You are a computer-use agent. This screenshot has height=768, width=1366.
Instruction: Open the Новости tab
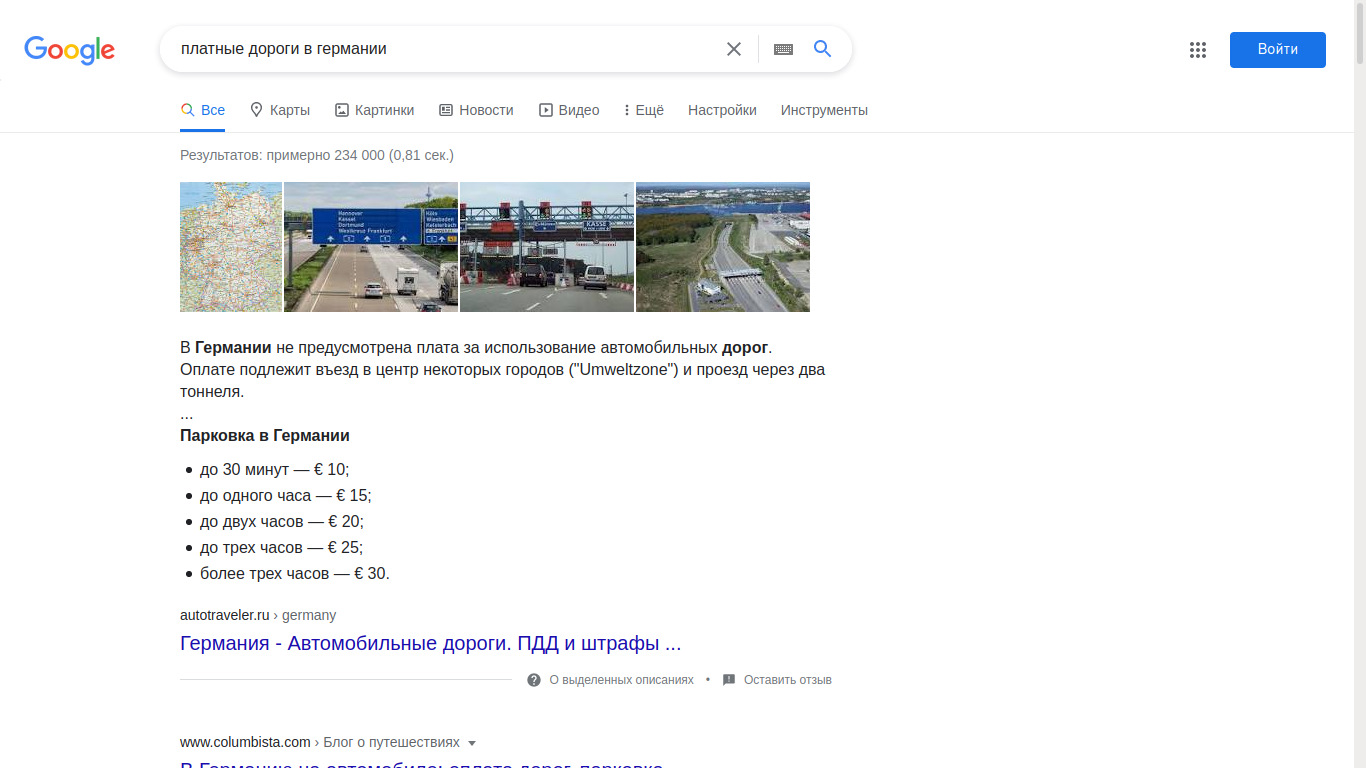tap(476, 110)
